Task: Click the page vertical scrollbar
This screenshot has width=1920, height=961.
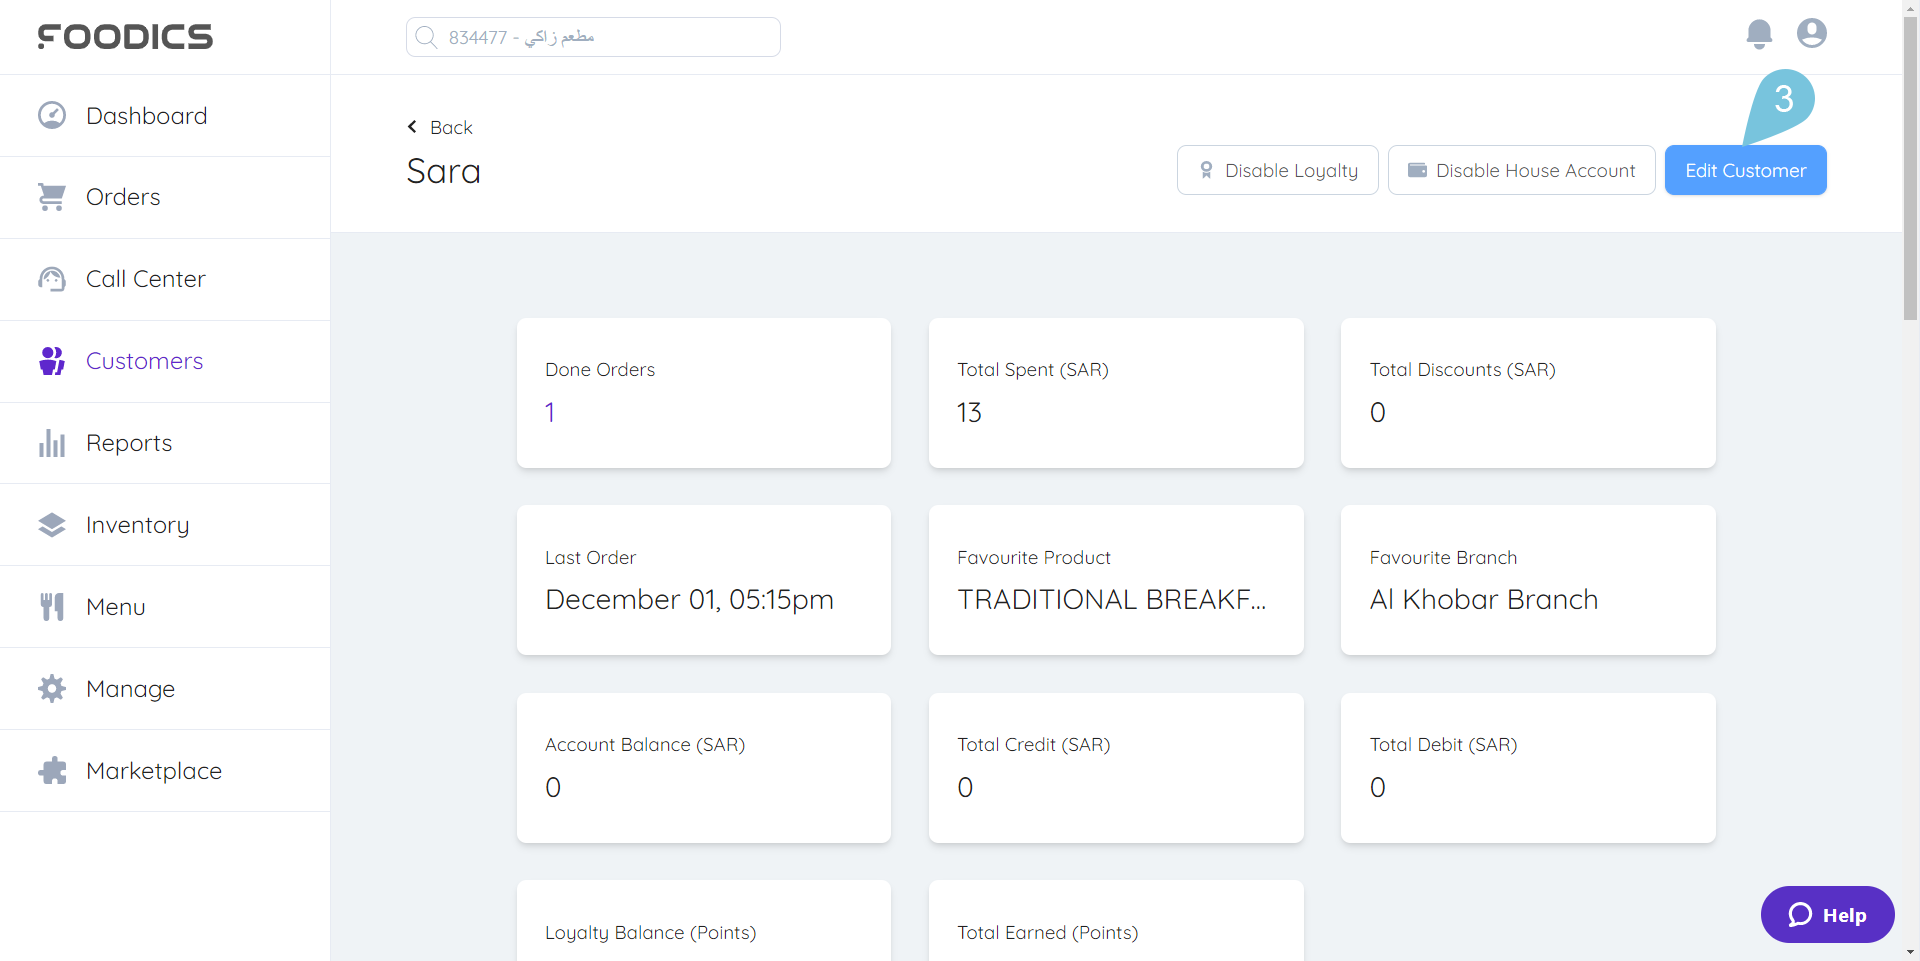Action: tap(1910, 170)
